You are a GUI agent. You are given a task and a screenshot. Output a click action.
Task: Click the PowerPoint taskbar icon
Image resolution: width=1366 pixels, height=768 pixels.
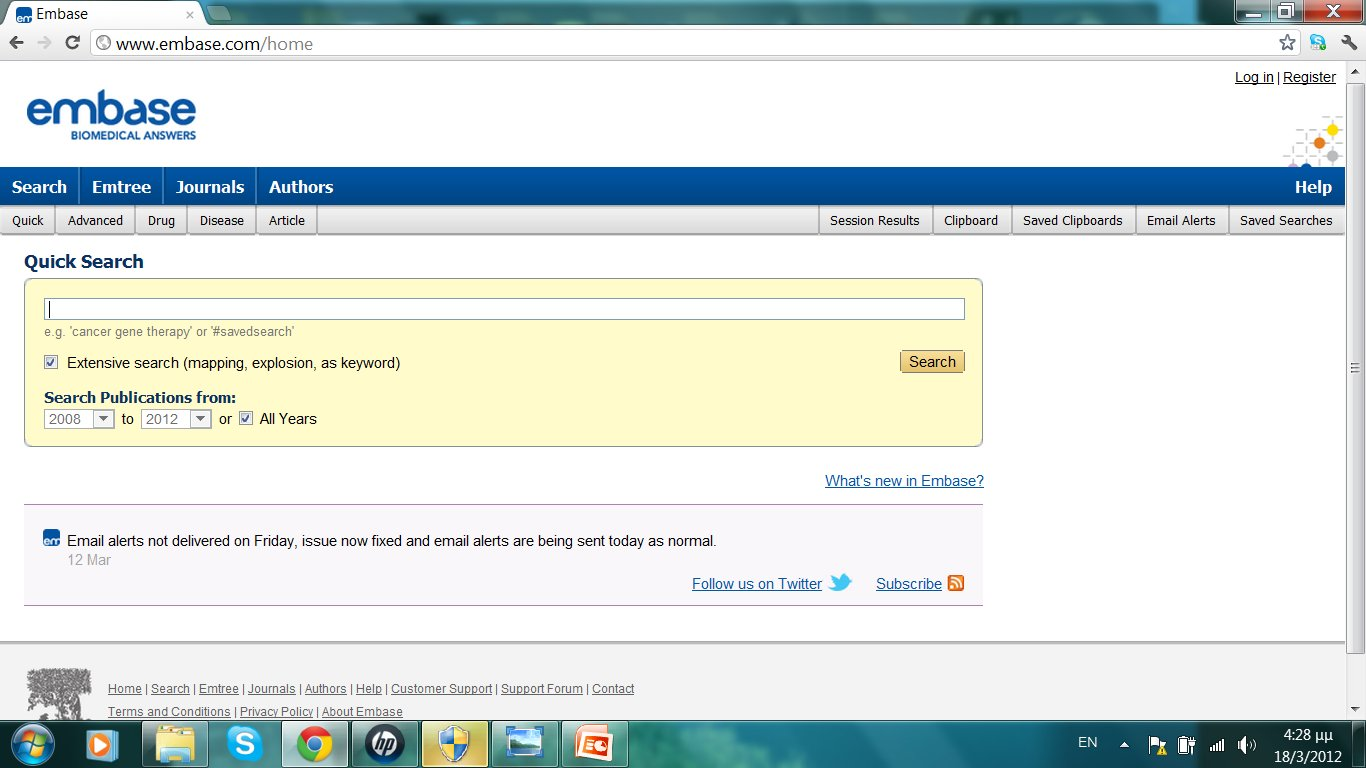point(593,744)
